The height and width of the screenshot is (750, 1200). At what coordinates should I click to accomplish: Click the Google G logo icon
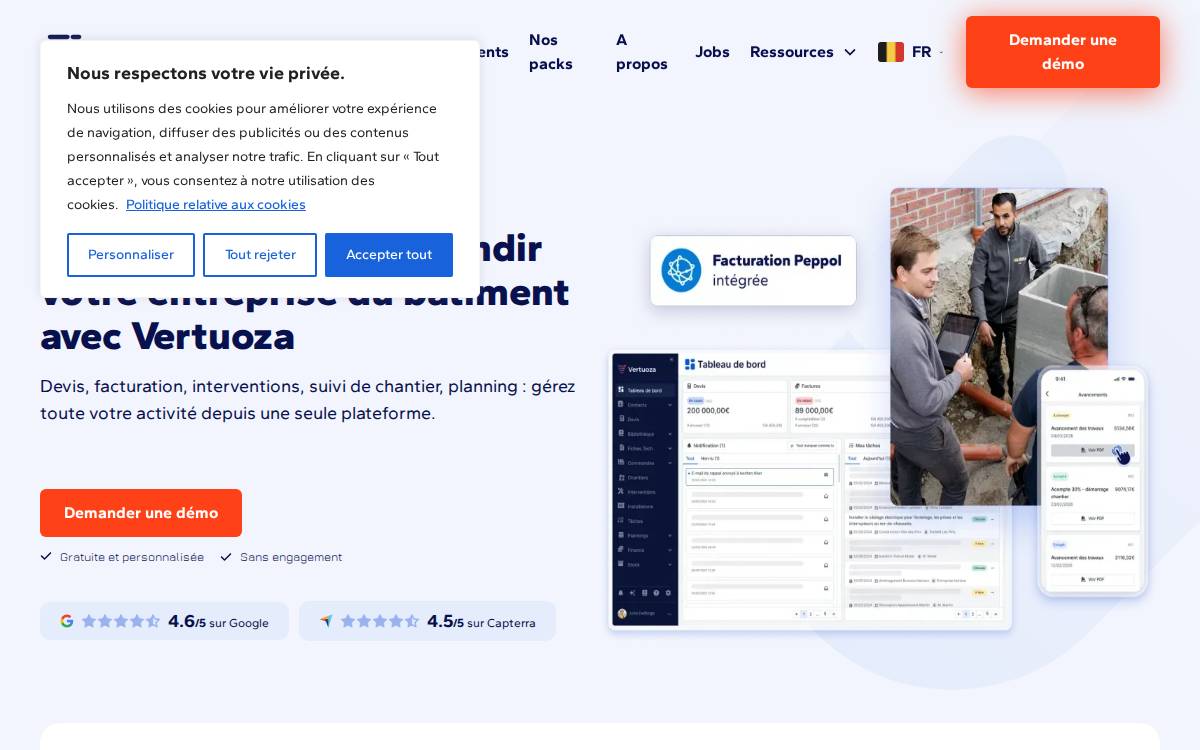67,621
